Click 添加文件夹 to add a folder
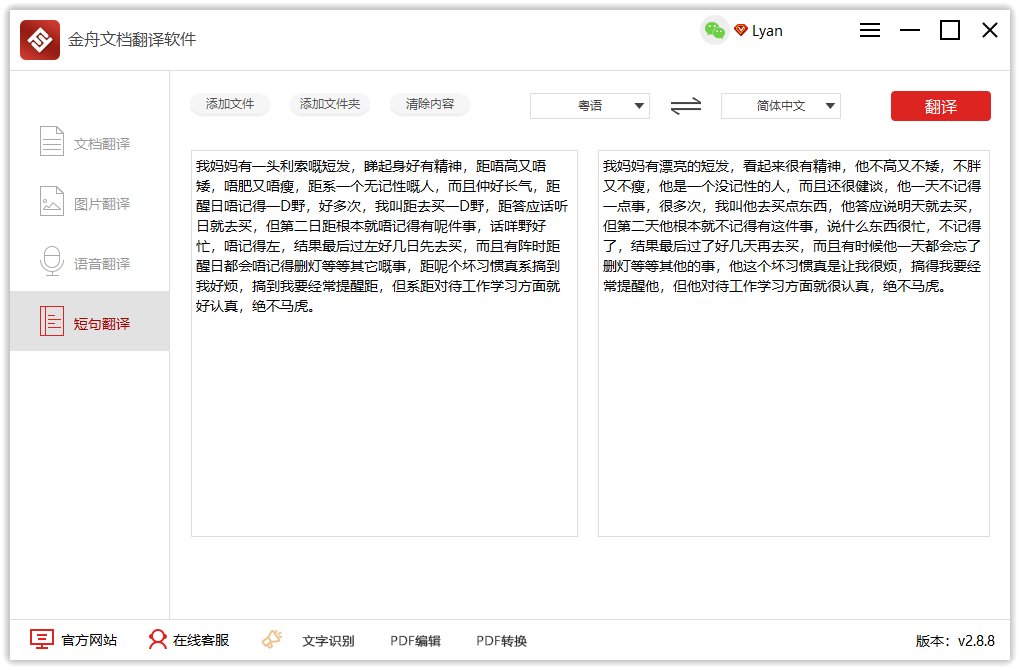1020x670 pixels. pos(330,104)
